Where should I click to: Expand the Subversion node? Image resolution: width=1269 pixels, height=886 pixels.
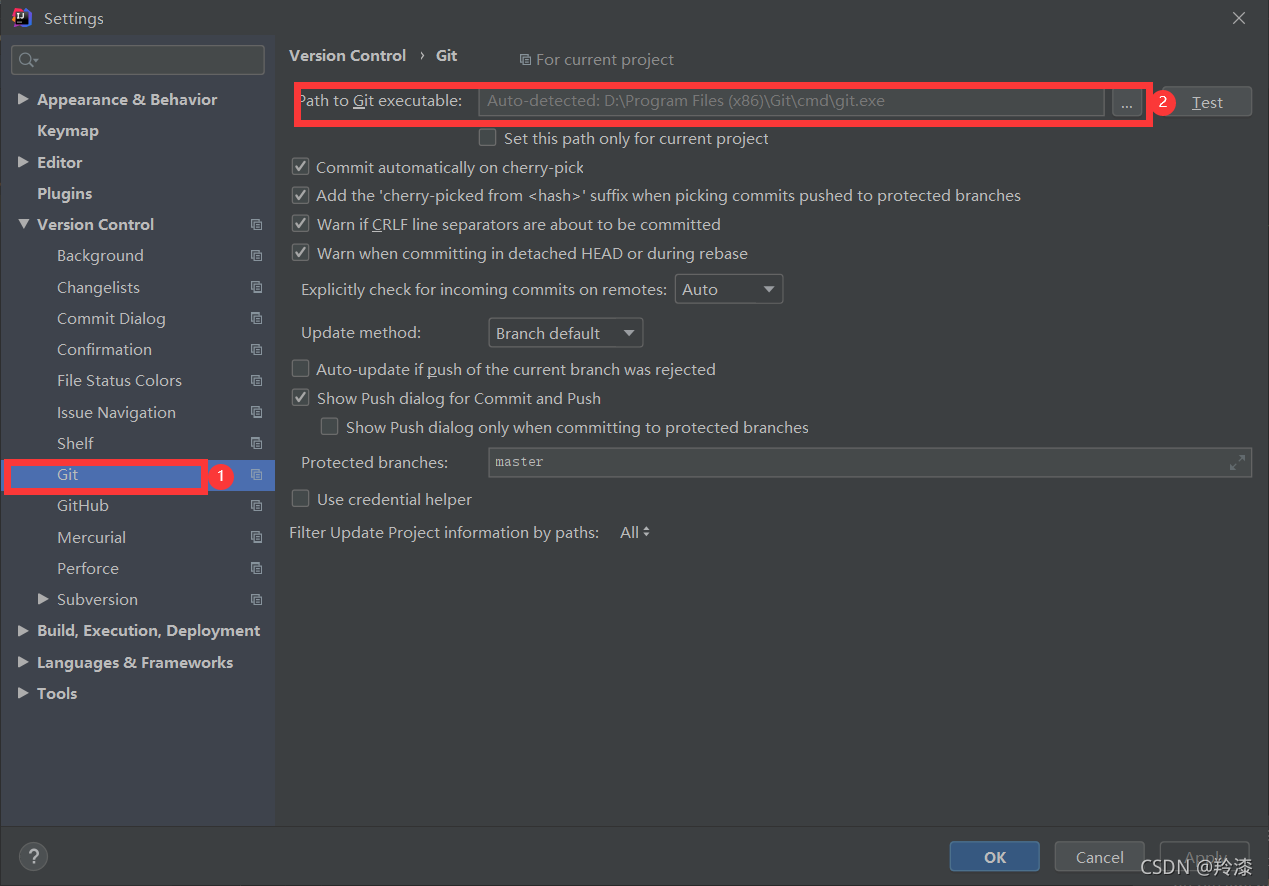(x=43, y=599)
